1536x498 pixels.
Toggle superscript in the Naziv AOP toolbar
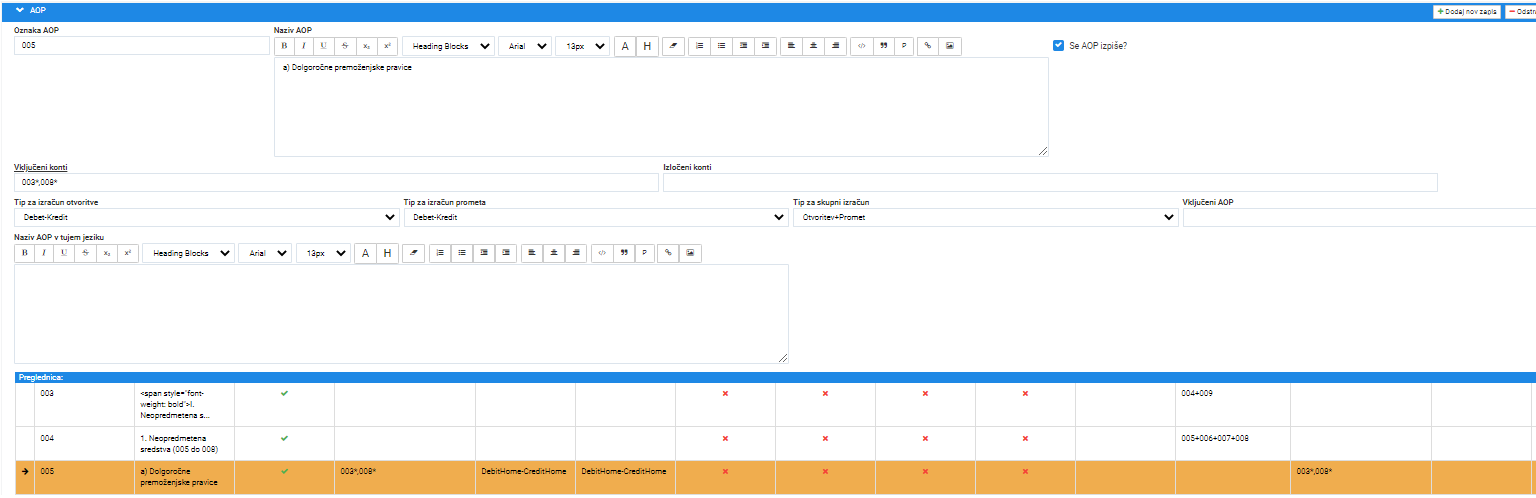click(x=387, y=46)
